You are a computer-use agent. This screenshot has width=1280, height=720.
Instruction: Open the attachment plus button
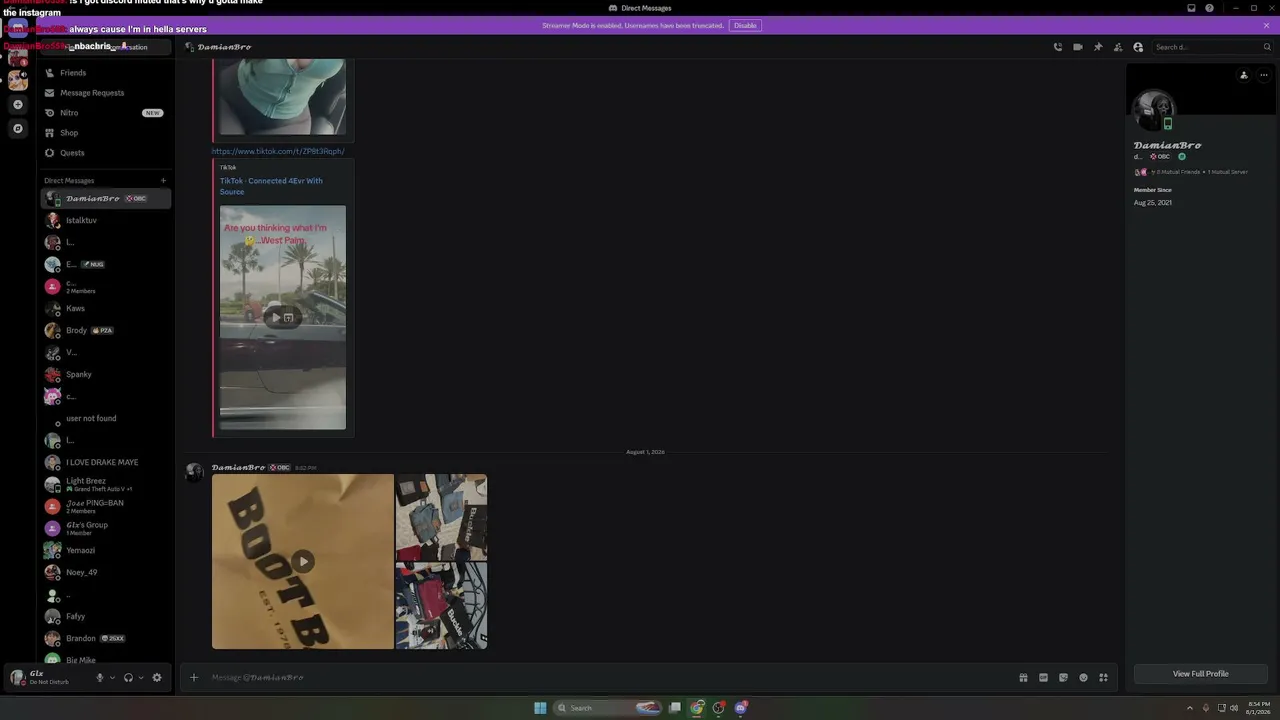click(194, 677)
